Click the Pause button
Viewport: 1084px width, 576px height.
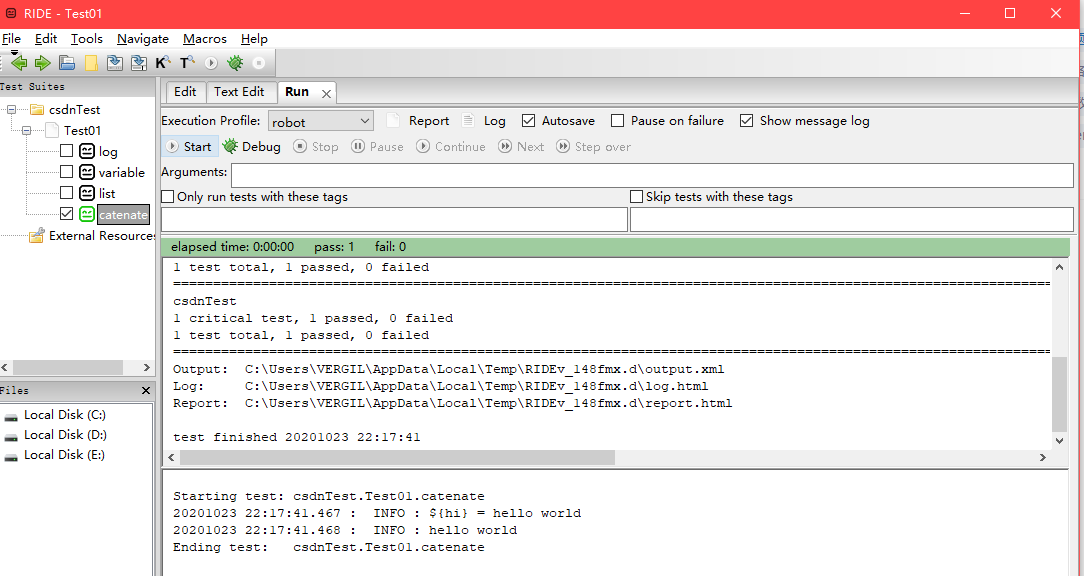[377, 147]
